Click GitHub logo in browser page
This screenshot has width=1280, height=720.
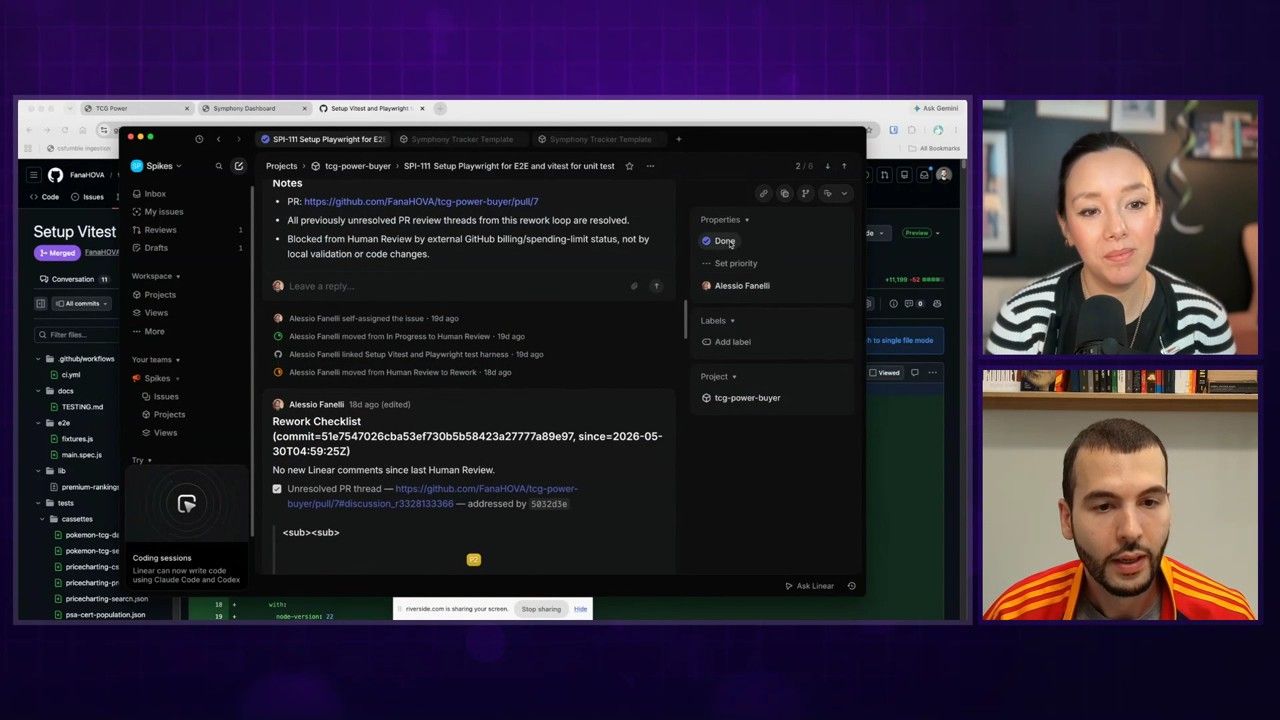pos(55,175)
